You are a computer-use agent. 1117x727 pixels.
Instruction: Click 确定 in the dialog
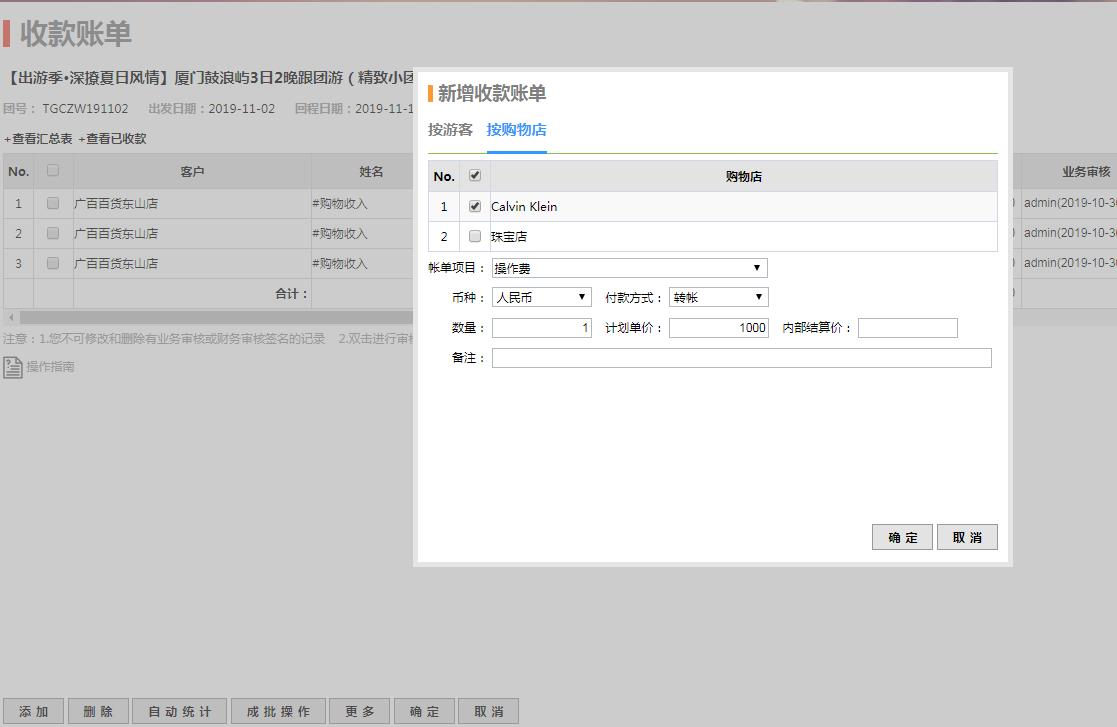point(902,537)
